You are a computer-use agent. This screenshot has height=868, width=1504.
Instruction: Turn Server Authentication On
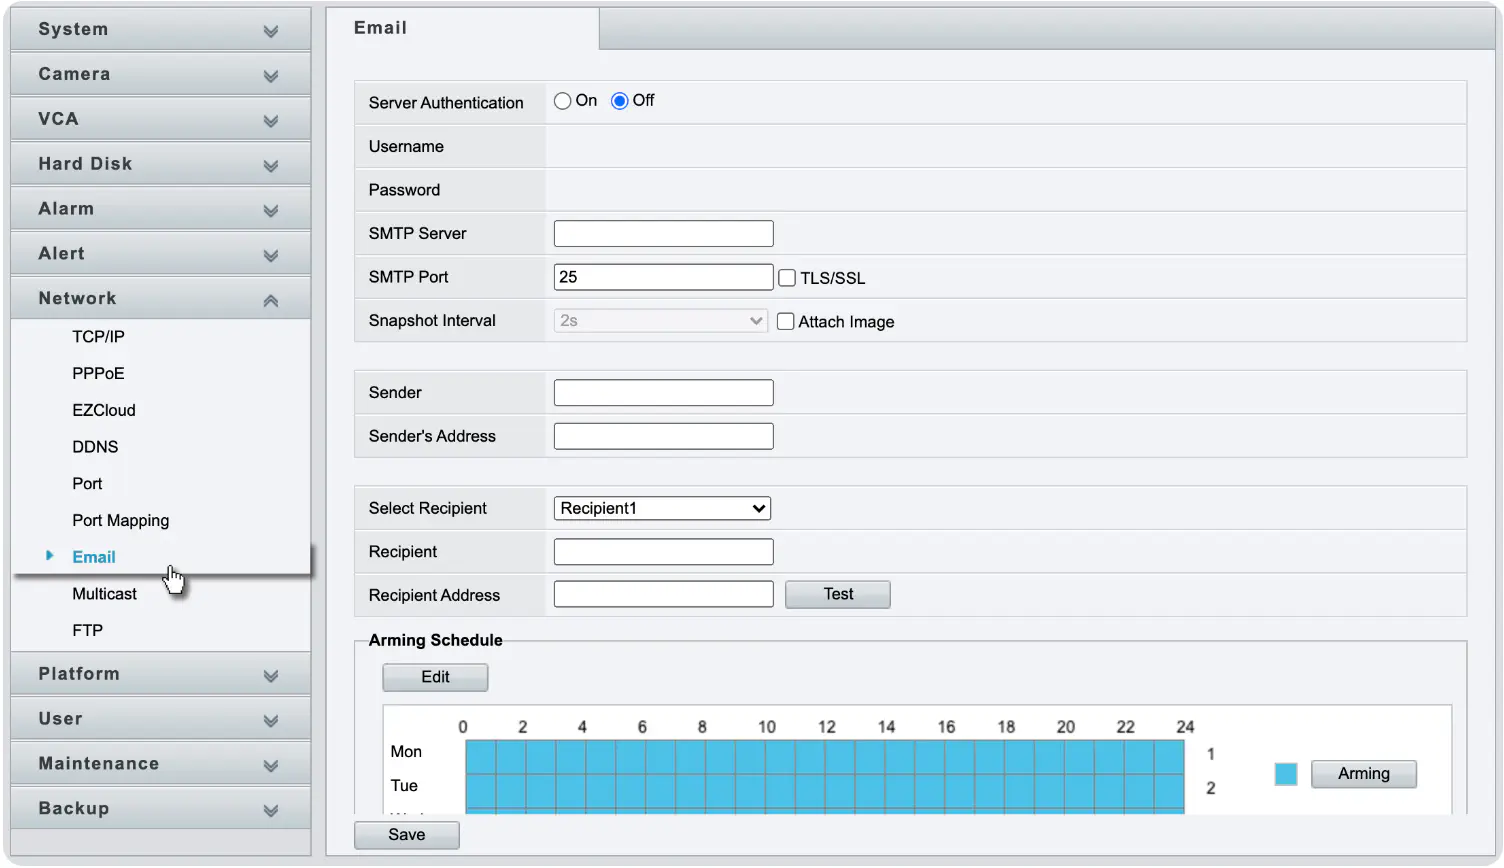coord(563,101)
